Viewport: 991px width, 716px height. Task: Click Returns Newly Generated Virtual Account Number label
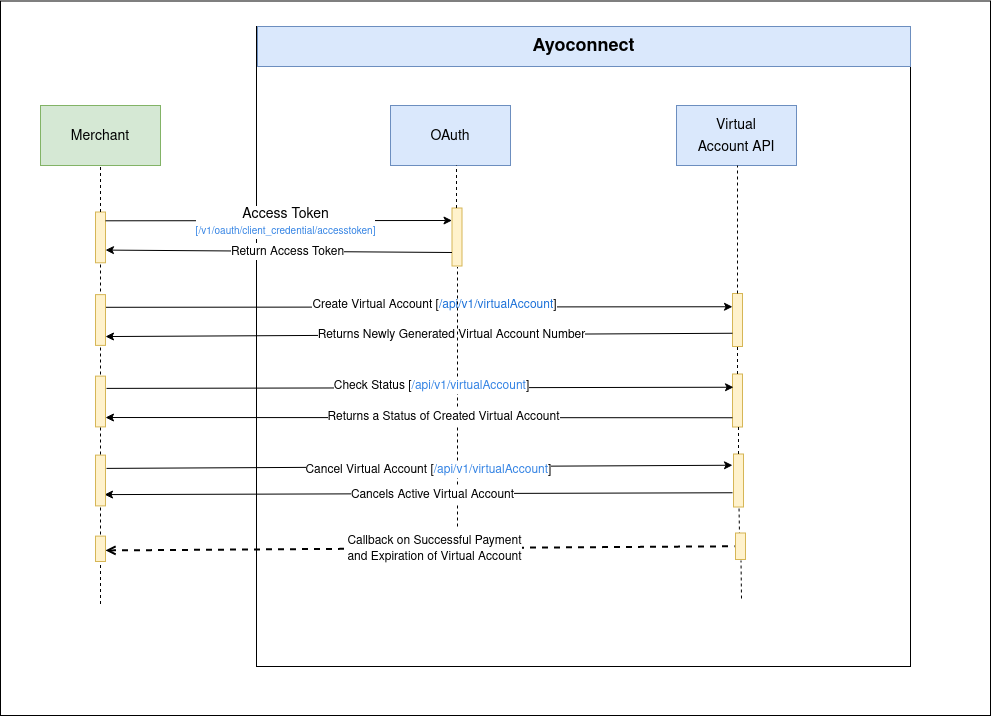pos(451,334)
